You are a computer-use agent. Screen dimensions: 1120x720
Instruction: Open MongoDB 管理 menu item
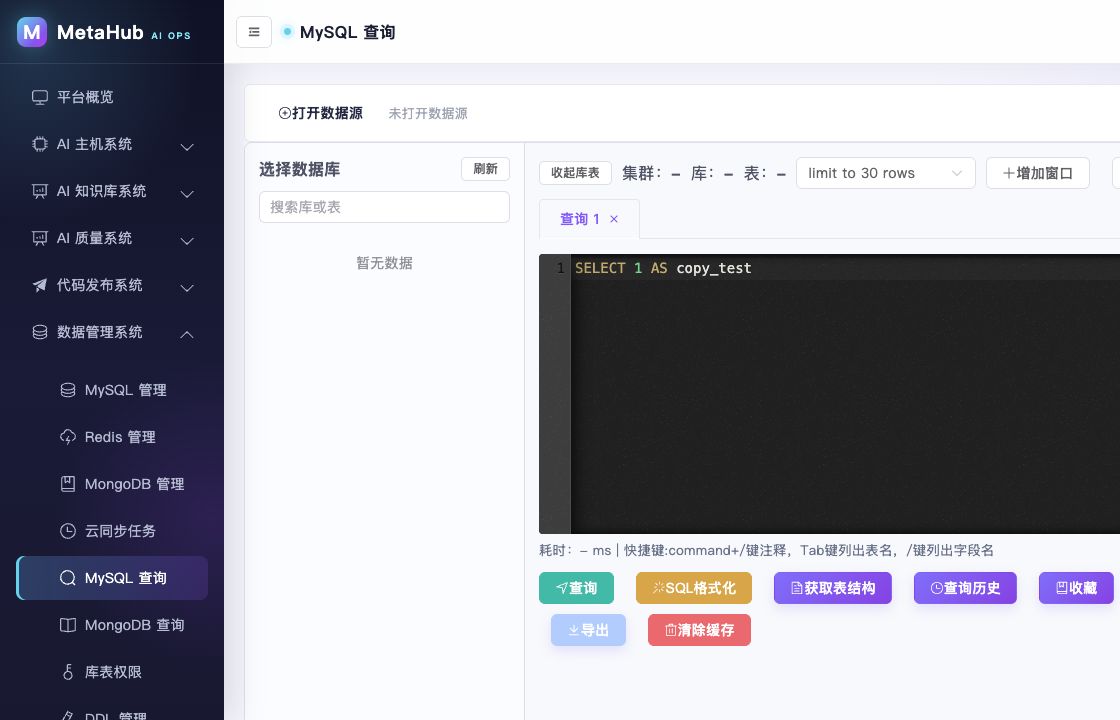[111, 484]
